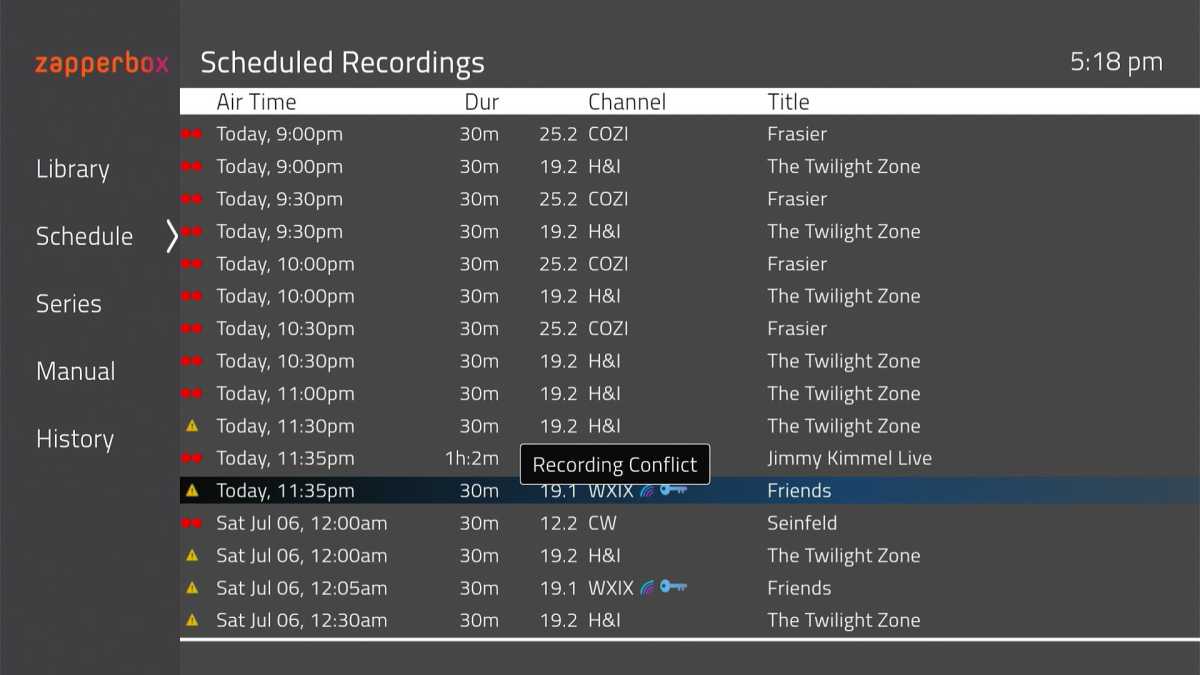Click Today, 11:30pm air time
The height and width of the screenshot is (675, 1200).
pyautogui.click(x=285, y=426)
